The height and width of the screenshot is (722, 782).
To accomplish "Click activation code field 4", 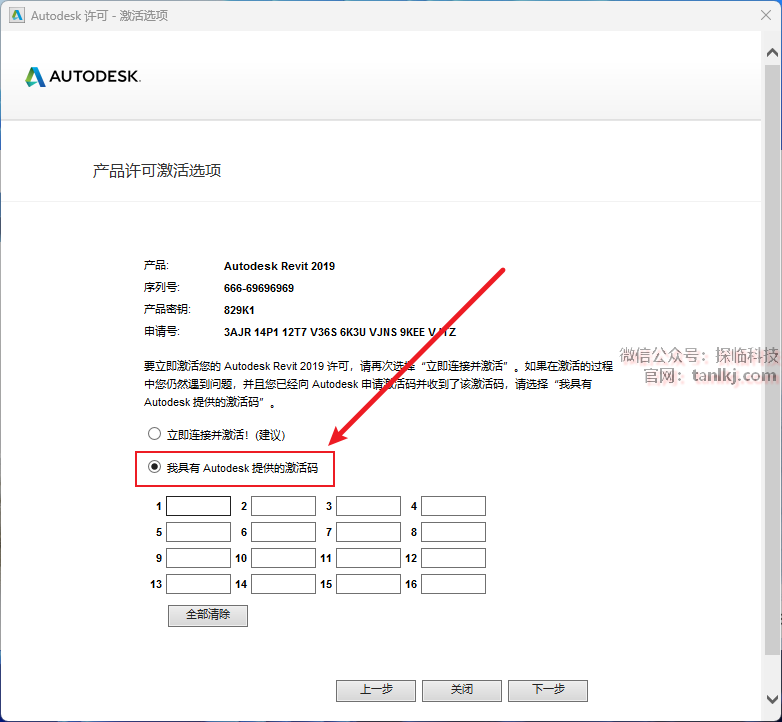I will (453, 506).
